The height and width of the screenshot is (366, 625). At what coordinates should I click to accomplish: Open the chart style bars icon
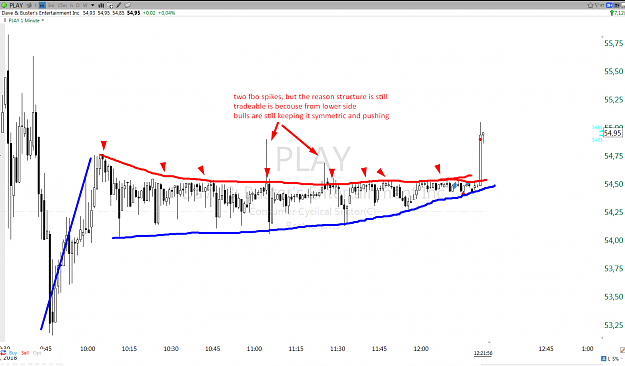point(101,6)
